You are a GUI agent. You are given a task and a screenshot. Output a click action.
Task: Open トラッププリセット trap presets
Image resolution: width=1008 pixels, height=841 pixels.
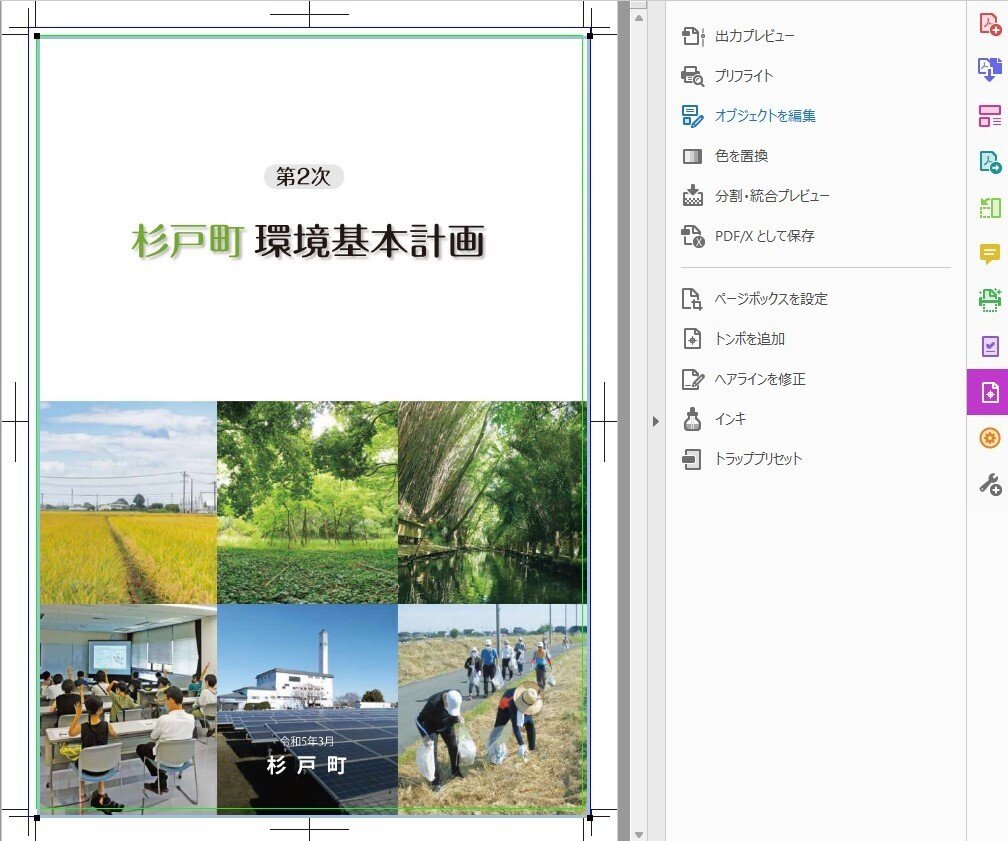(742, 459)
